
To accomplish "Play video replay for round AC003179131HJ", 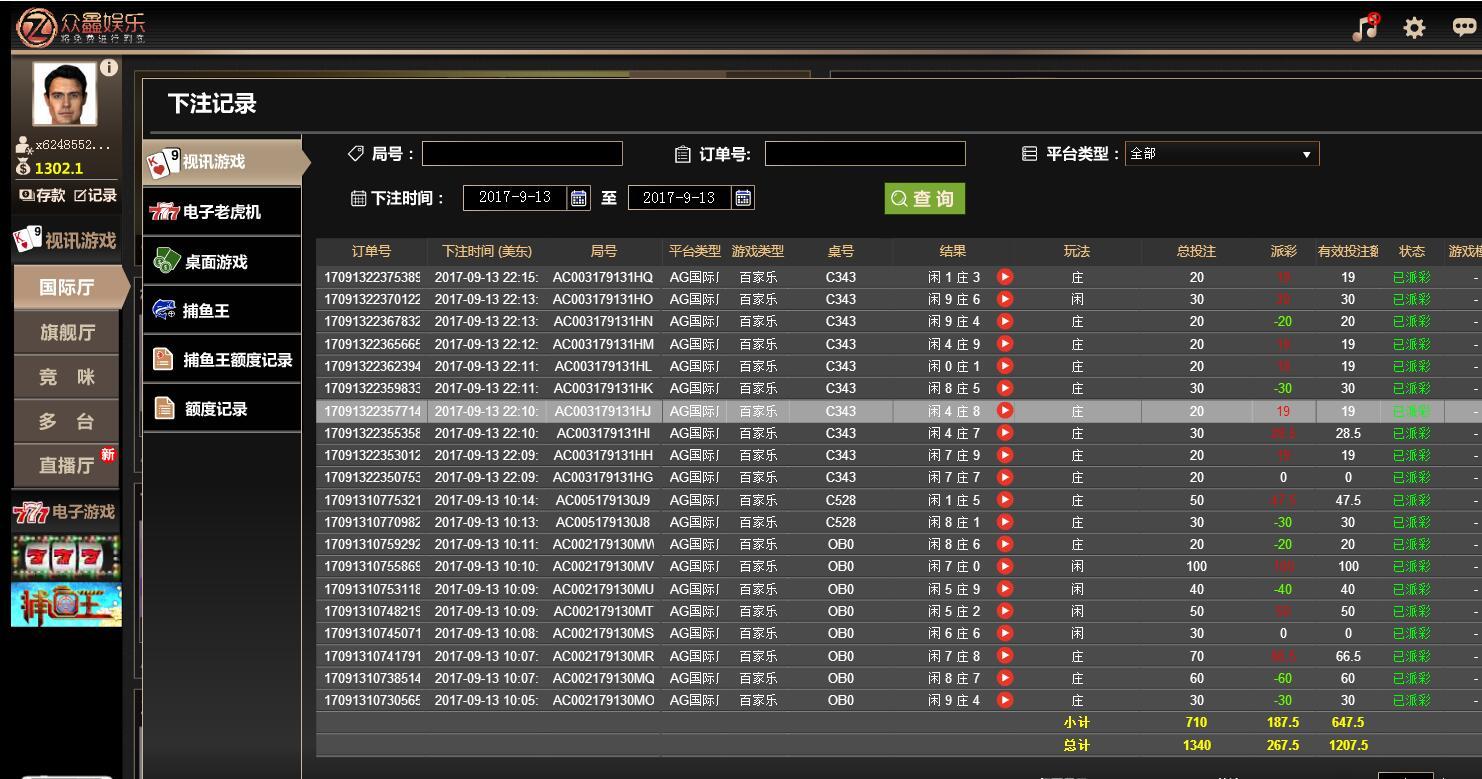I will point(1005,410).
